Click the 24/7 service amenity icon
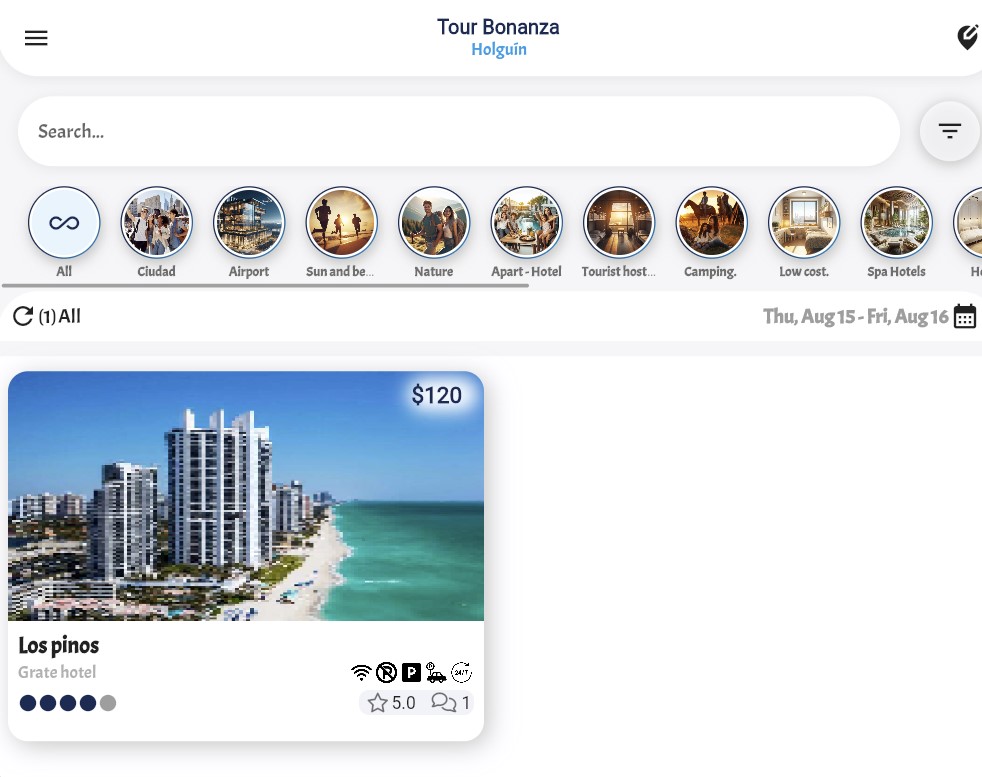 [462, 672]
